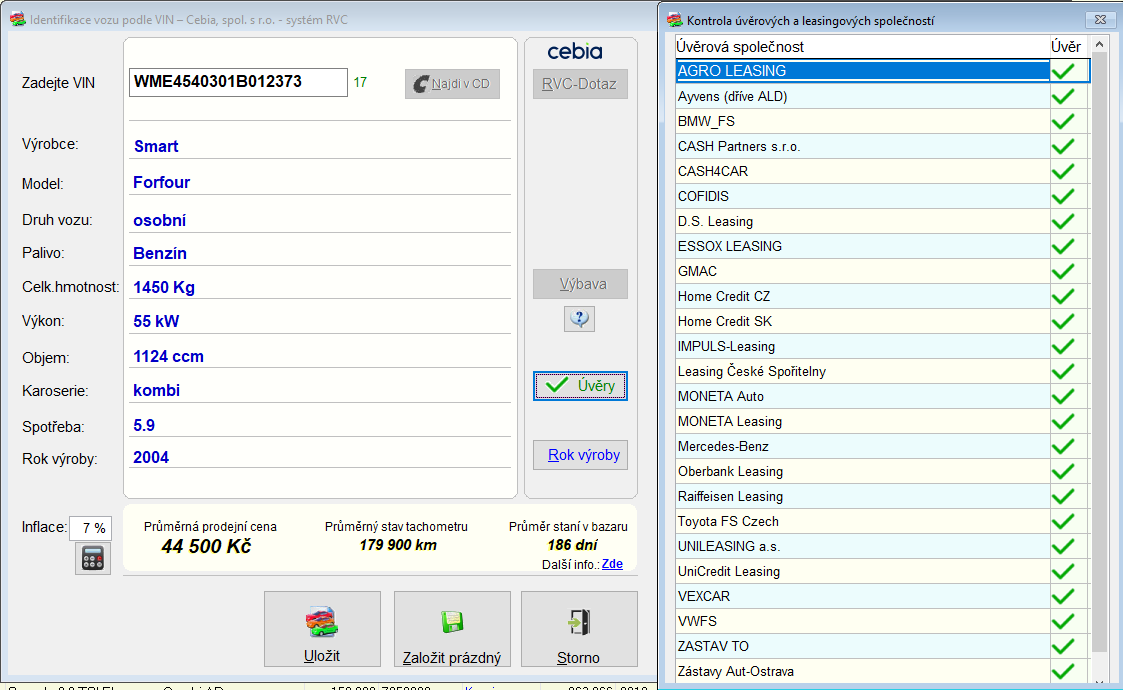Viewport: 1123px width, 690px height.
Task: Click the 44 500 Kč average price
Action: point(206,547)
